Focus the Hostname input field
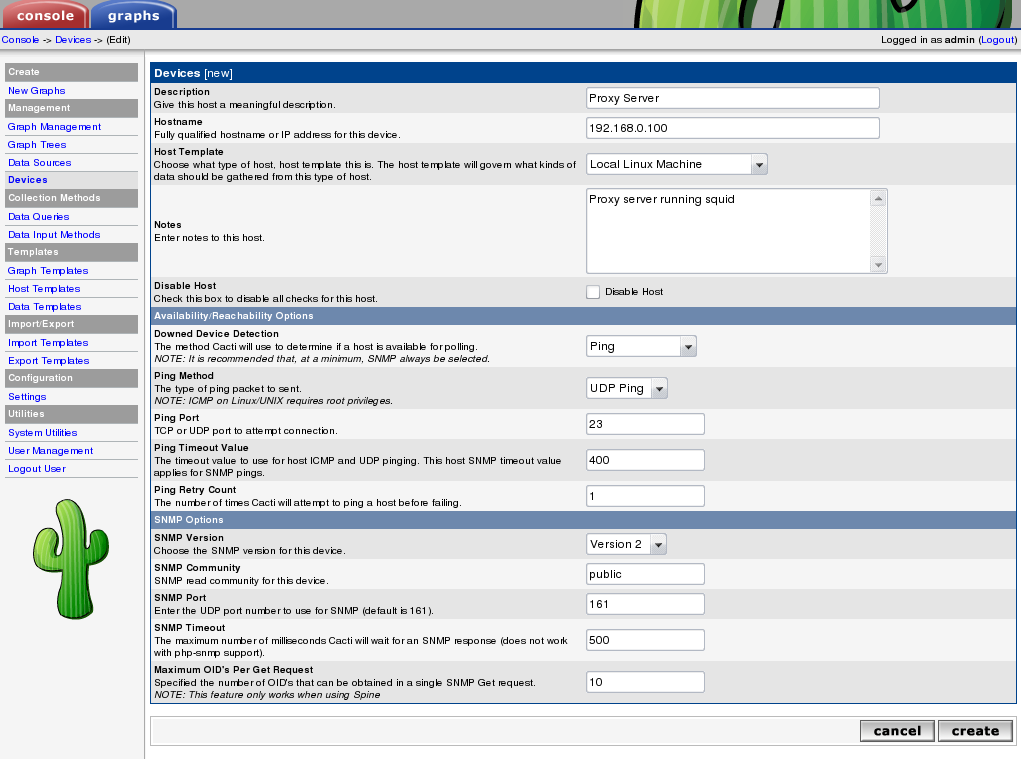This screenshot has width=1021, height=759. click(x=732, y=128)
